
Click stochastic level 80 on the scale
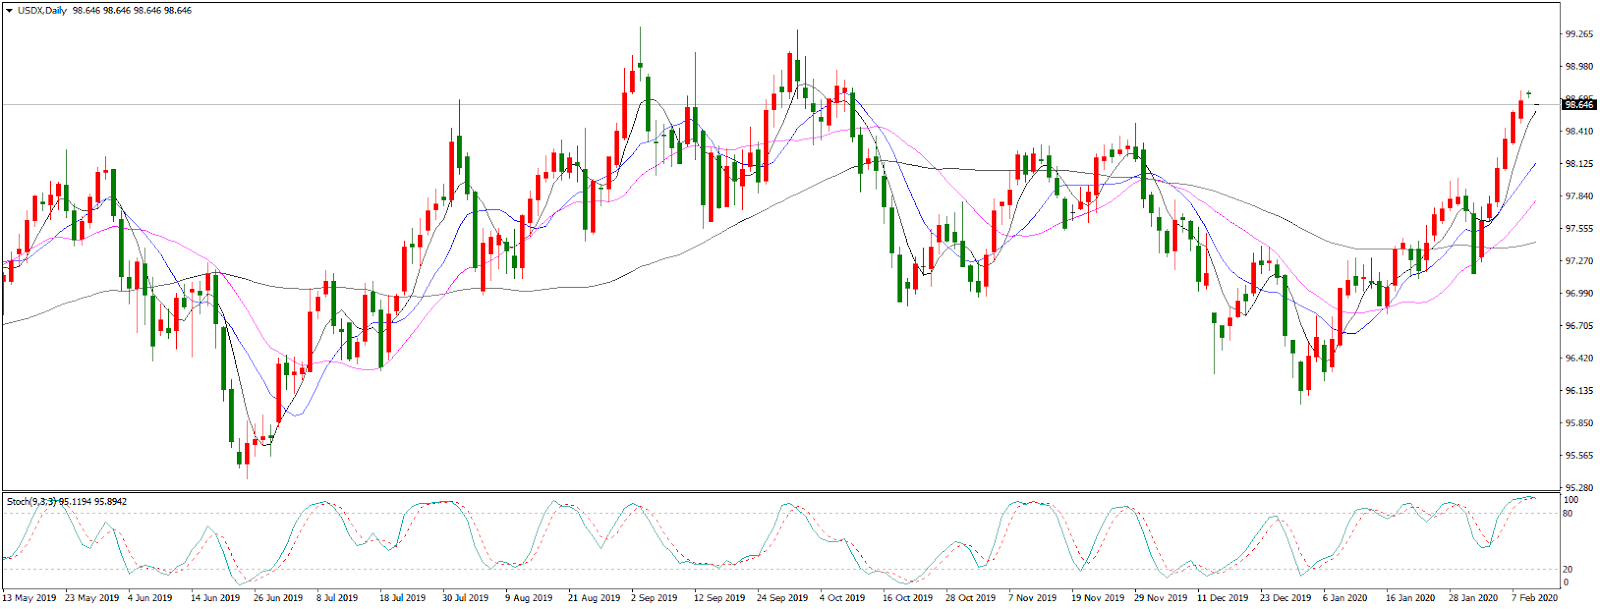[1568, 514]
